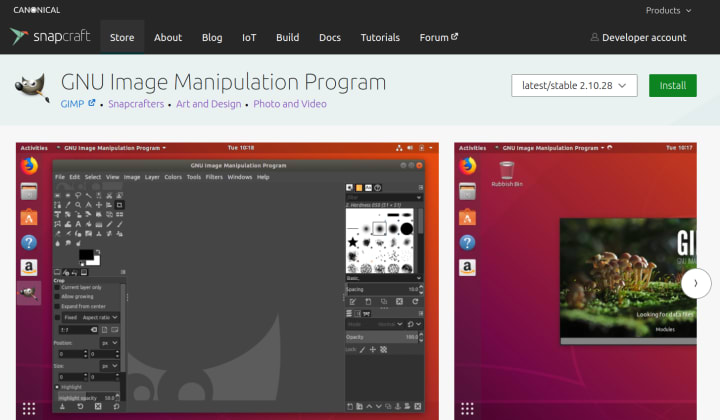This screenshot has height=420, width=720.
Task: Toggle the Highlight option in Crop options
Action: [57, 387]
